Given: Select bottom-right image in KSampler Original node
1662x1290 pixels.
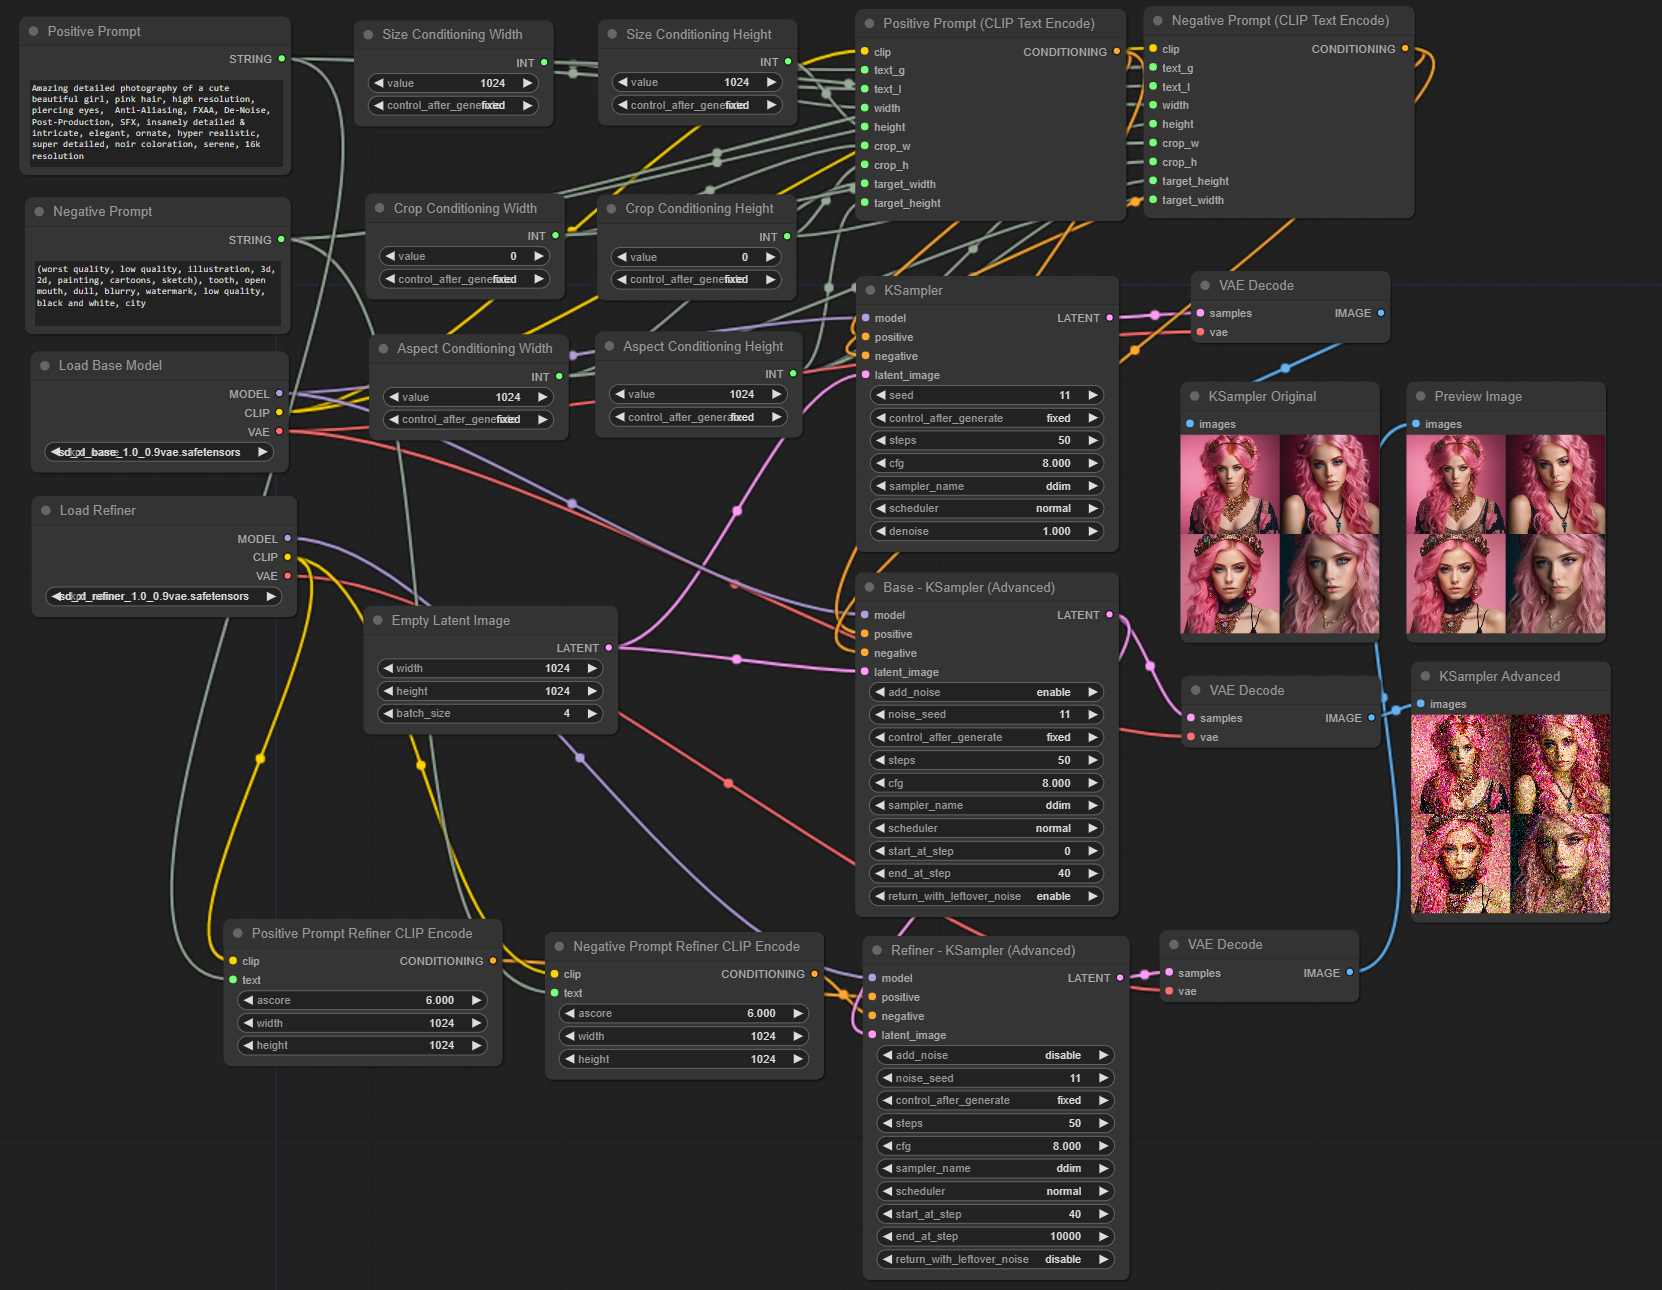Looking at the screenshot, I should coord(1329,583).
